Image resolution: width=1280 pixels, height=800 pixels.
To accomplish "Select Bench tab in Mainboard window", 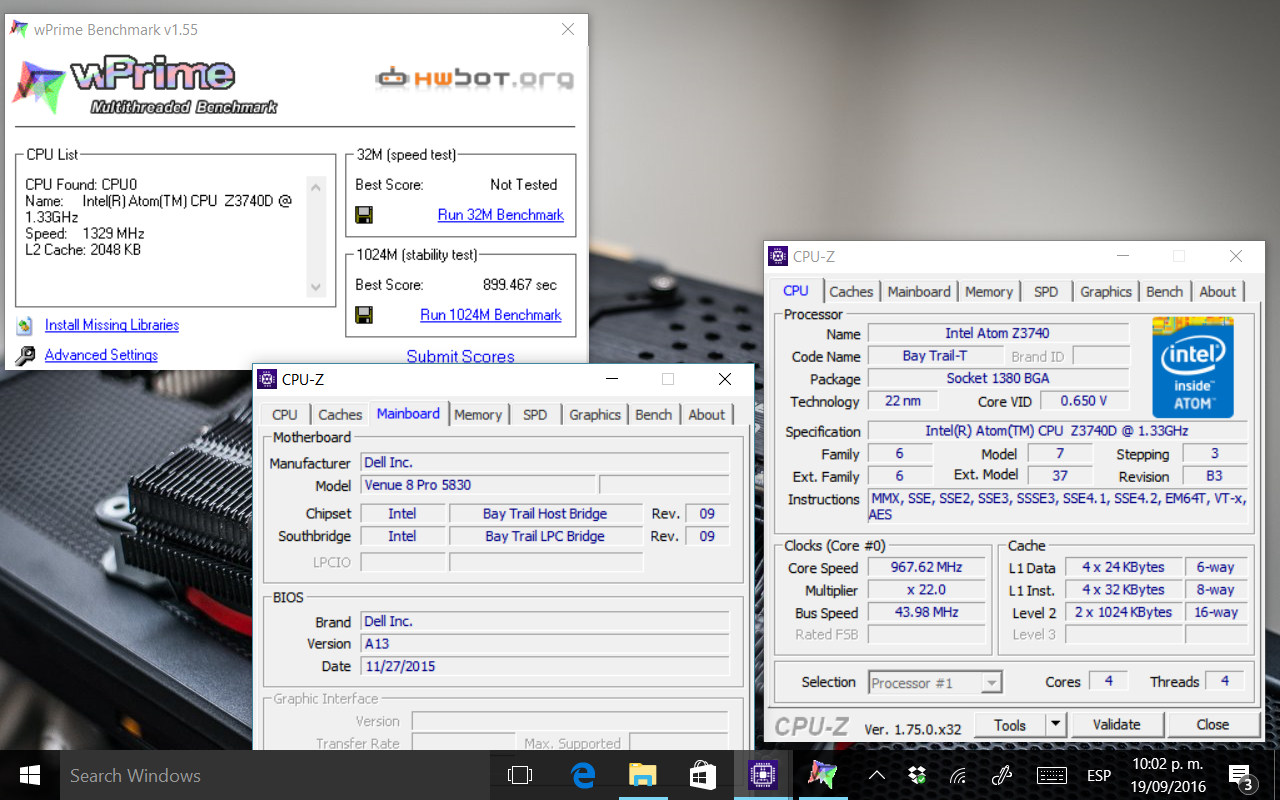I will (654, 414).
